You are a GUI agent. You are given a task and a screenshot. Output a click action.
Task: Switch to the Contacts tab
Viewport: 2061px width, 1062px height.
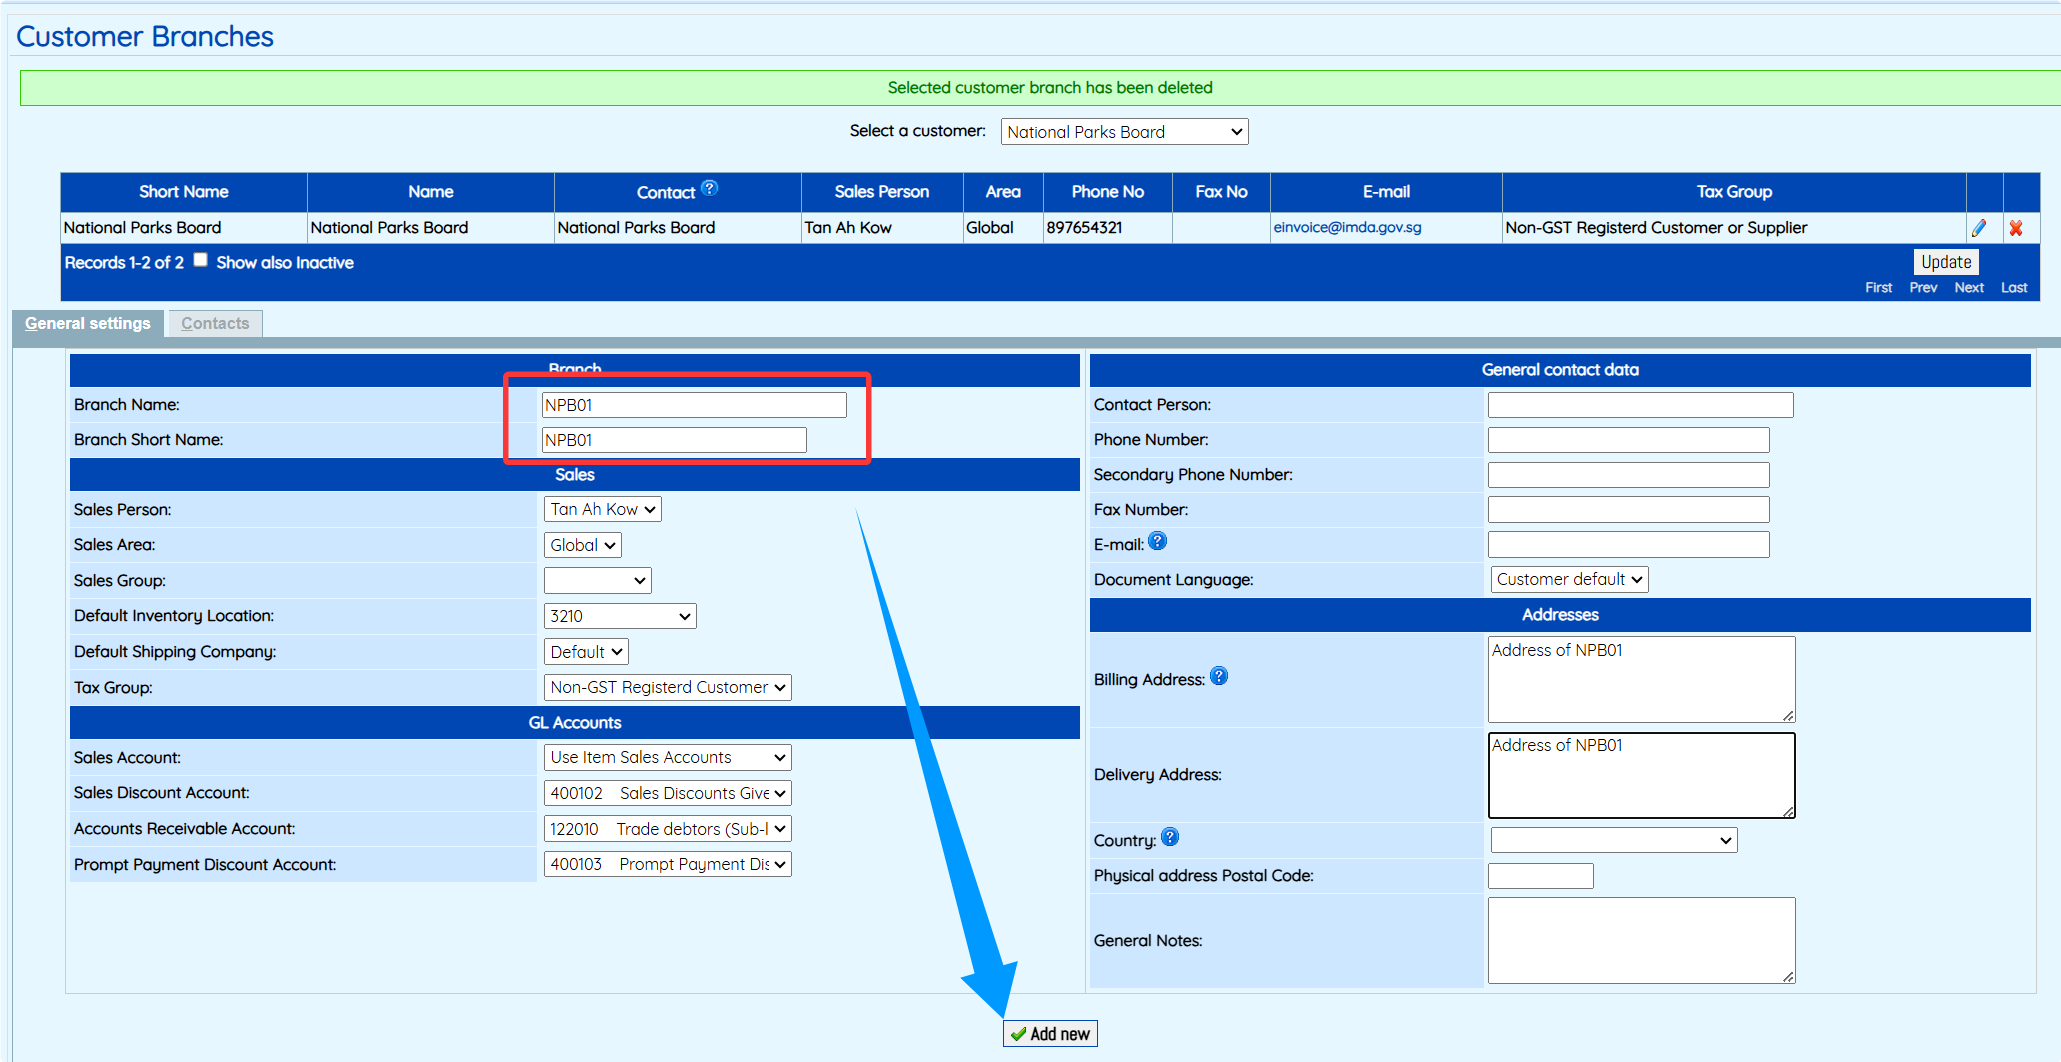click(x=215, y=323)
